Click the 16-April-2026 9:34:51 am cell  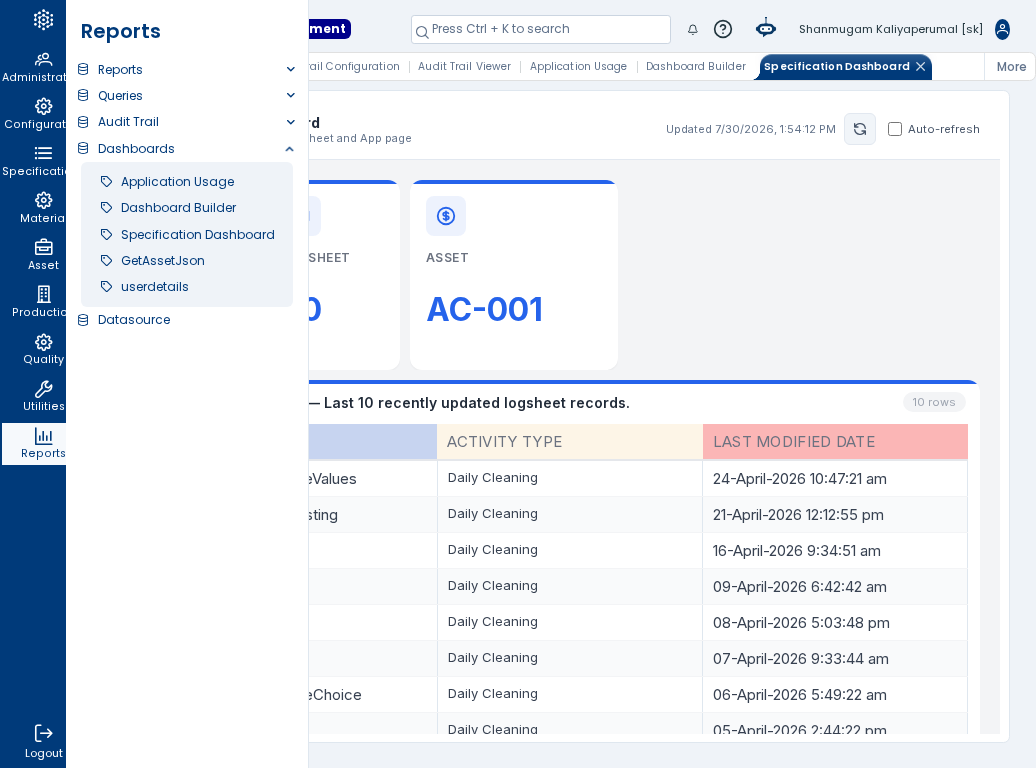coord(835,551)
